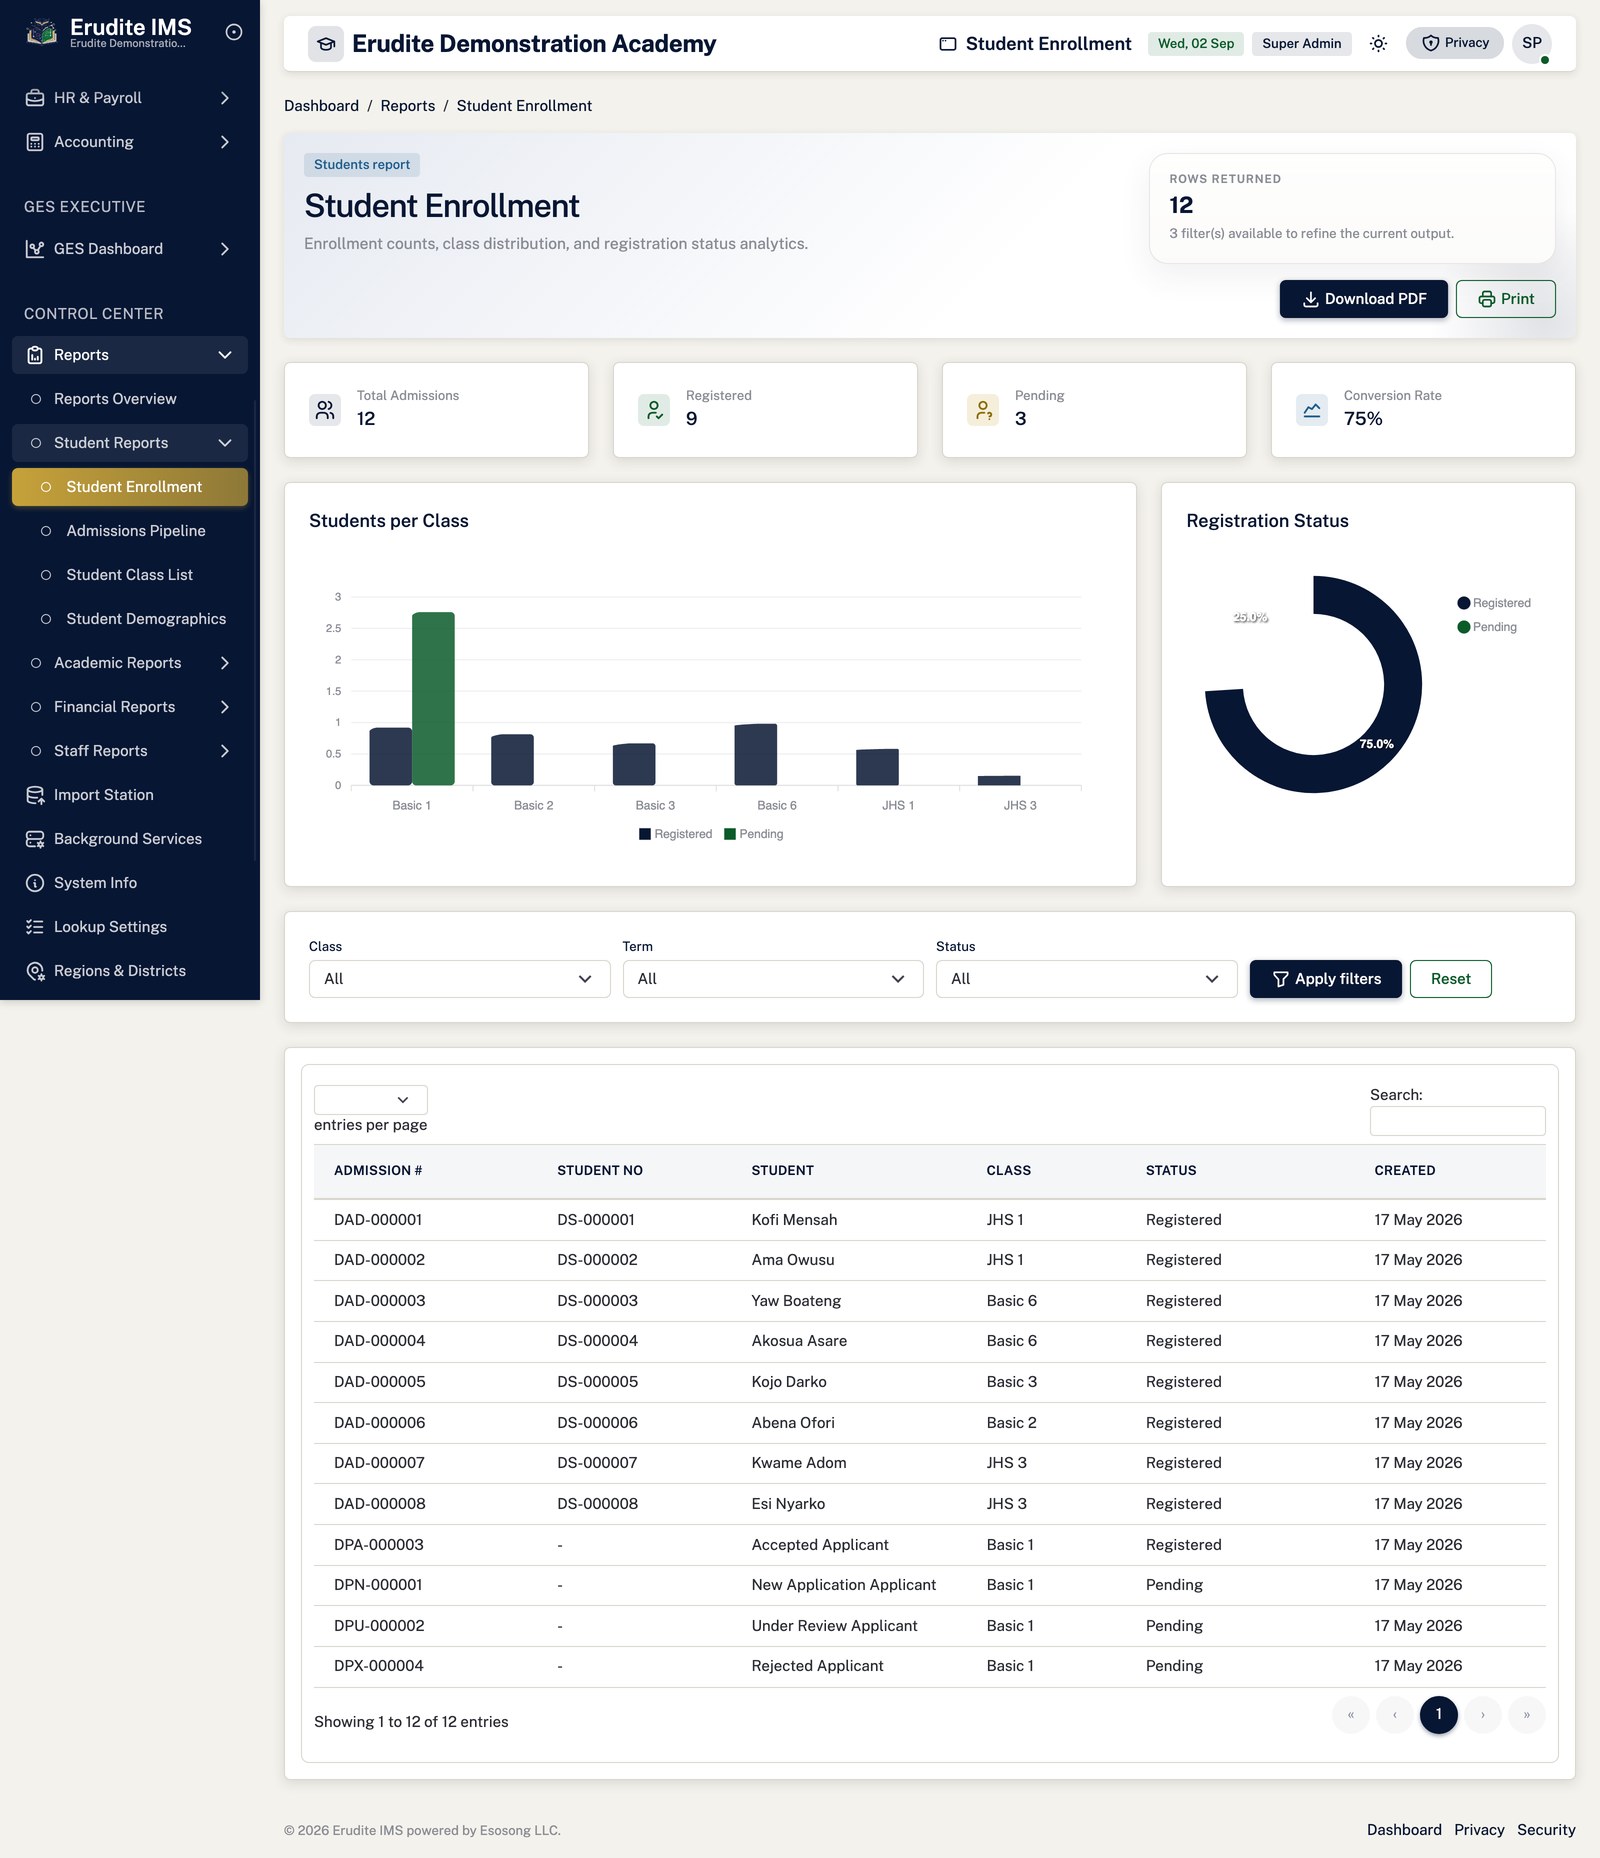Click the Accounting calculator icon
Image resolution: width=1600 pixels, height=1858 pixels.
point(35,142)
